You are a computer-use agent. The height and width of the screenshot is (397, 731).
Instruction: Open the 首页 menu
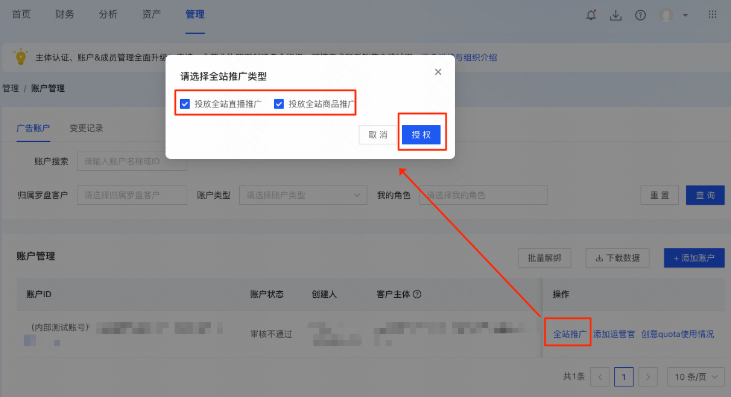pos(21,14)
